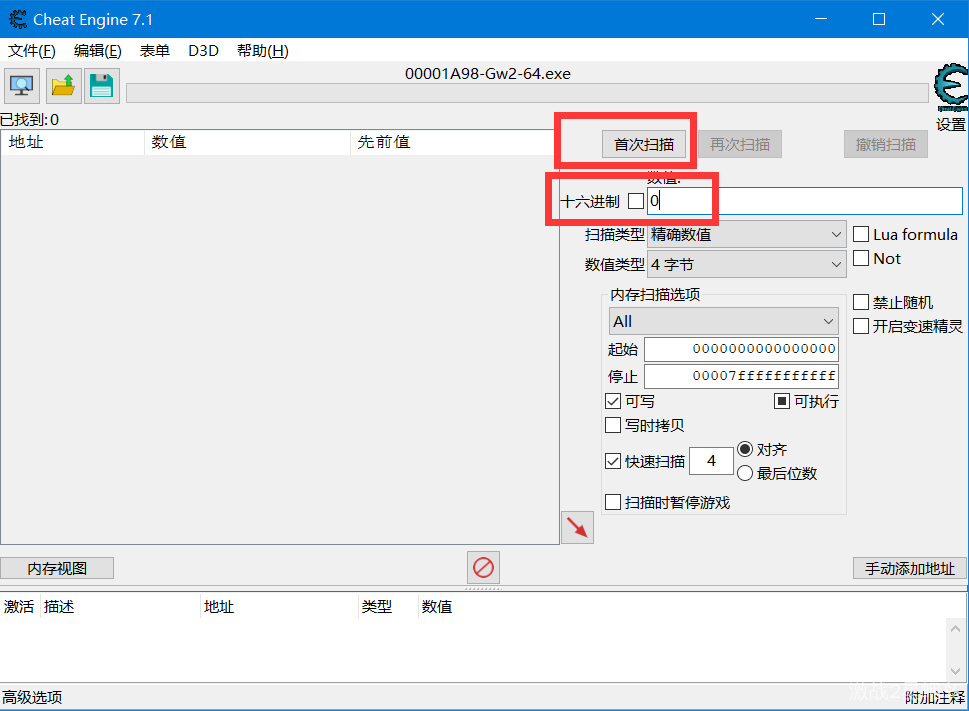Click the 类型 column header in address table
The width and height of the screenshot is (969, 711).
[389, 607]
